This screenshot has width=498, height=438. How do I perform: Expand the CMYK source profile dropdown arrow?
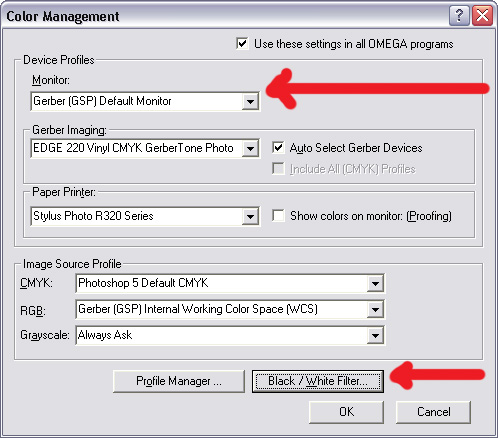(x=375, y=283)
